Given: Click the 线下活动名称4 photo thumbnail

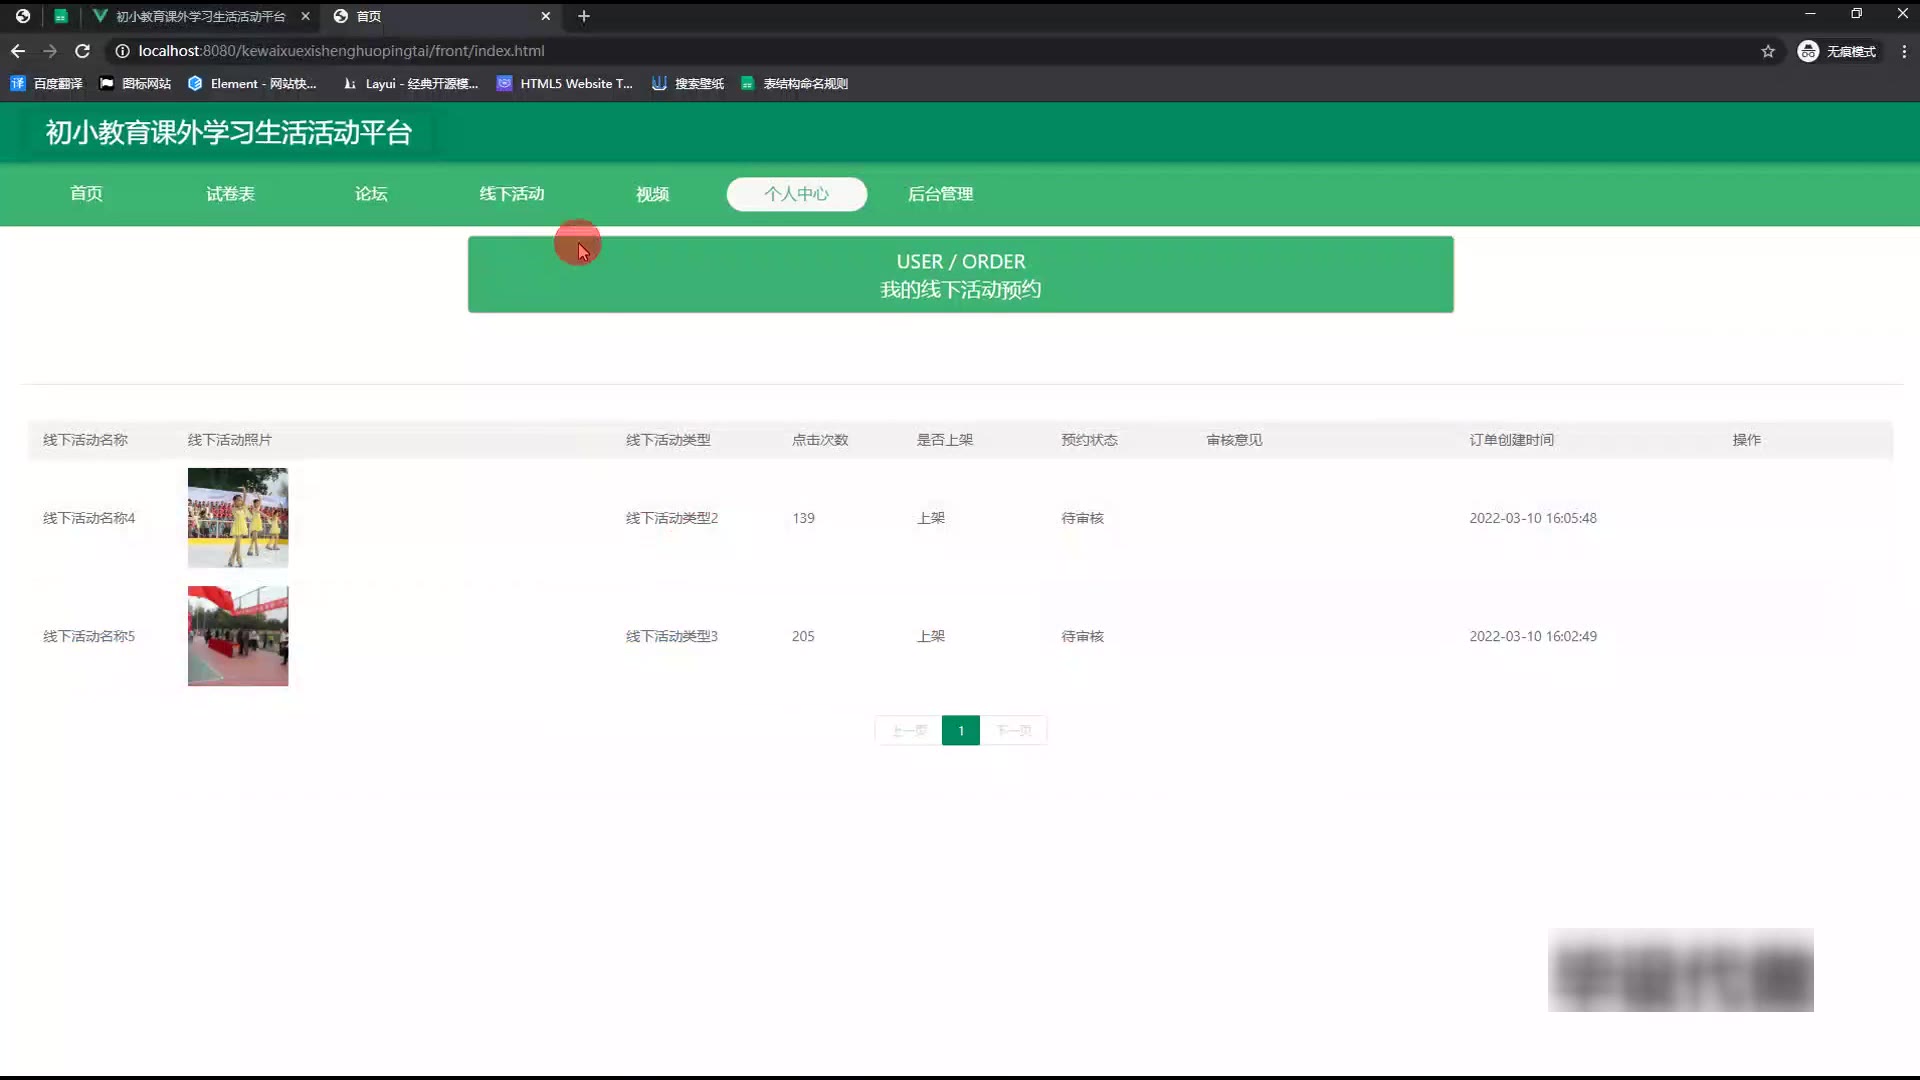Looking at the screenshot, I should pyautogui.click(x=238, y=518).
